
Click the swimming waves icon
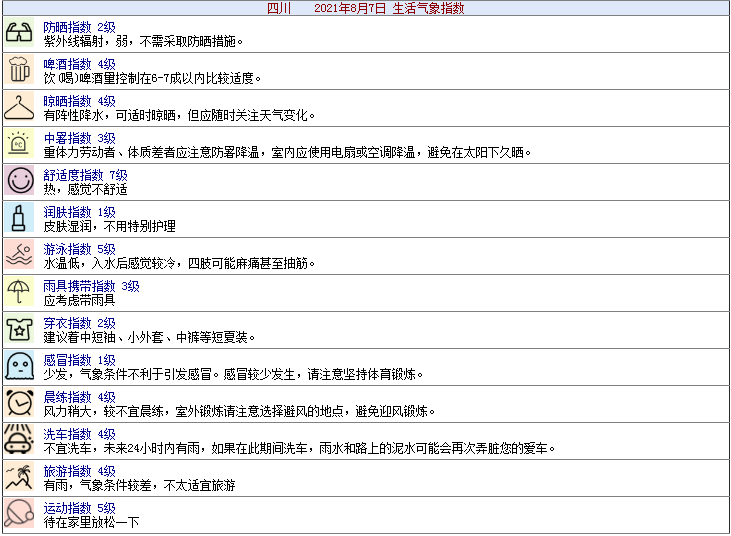20,256
